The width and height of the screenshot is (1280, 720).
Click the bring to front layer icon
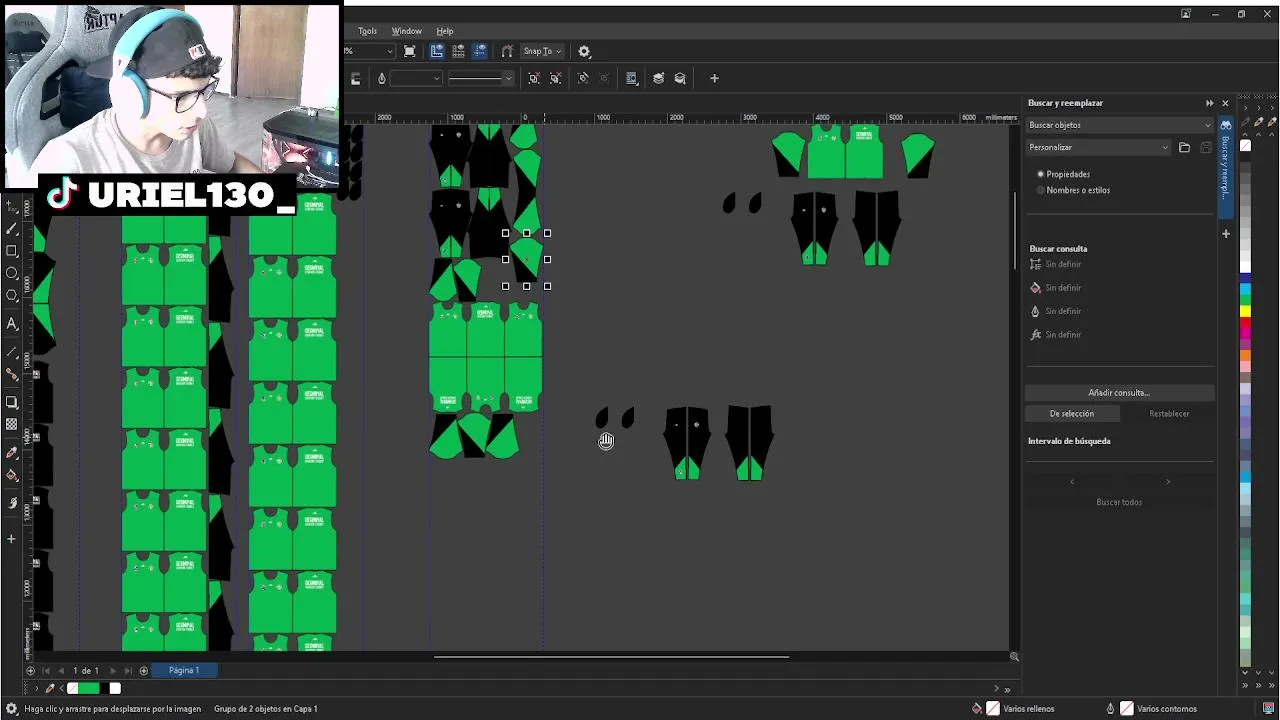coord(658,78)
